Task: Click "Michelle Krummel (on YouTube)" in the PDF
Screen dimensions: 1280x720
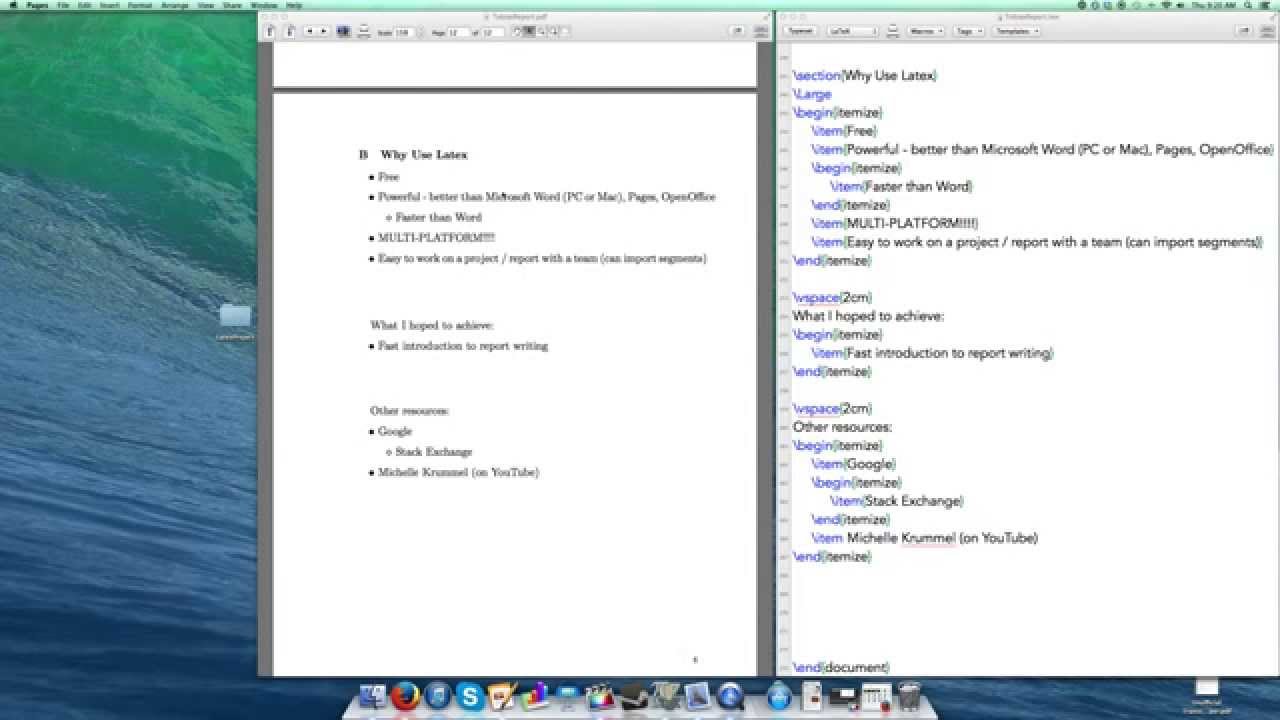Action: (x=458, y=472)
